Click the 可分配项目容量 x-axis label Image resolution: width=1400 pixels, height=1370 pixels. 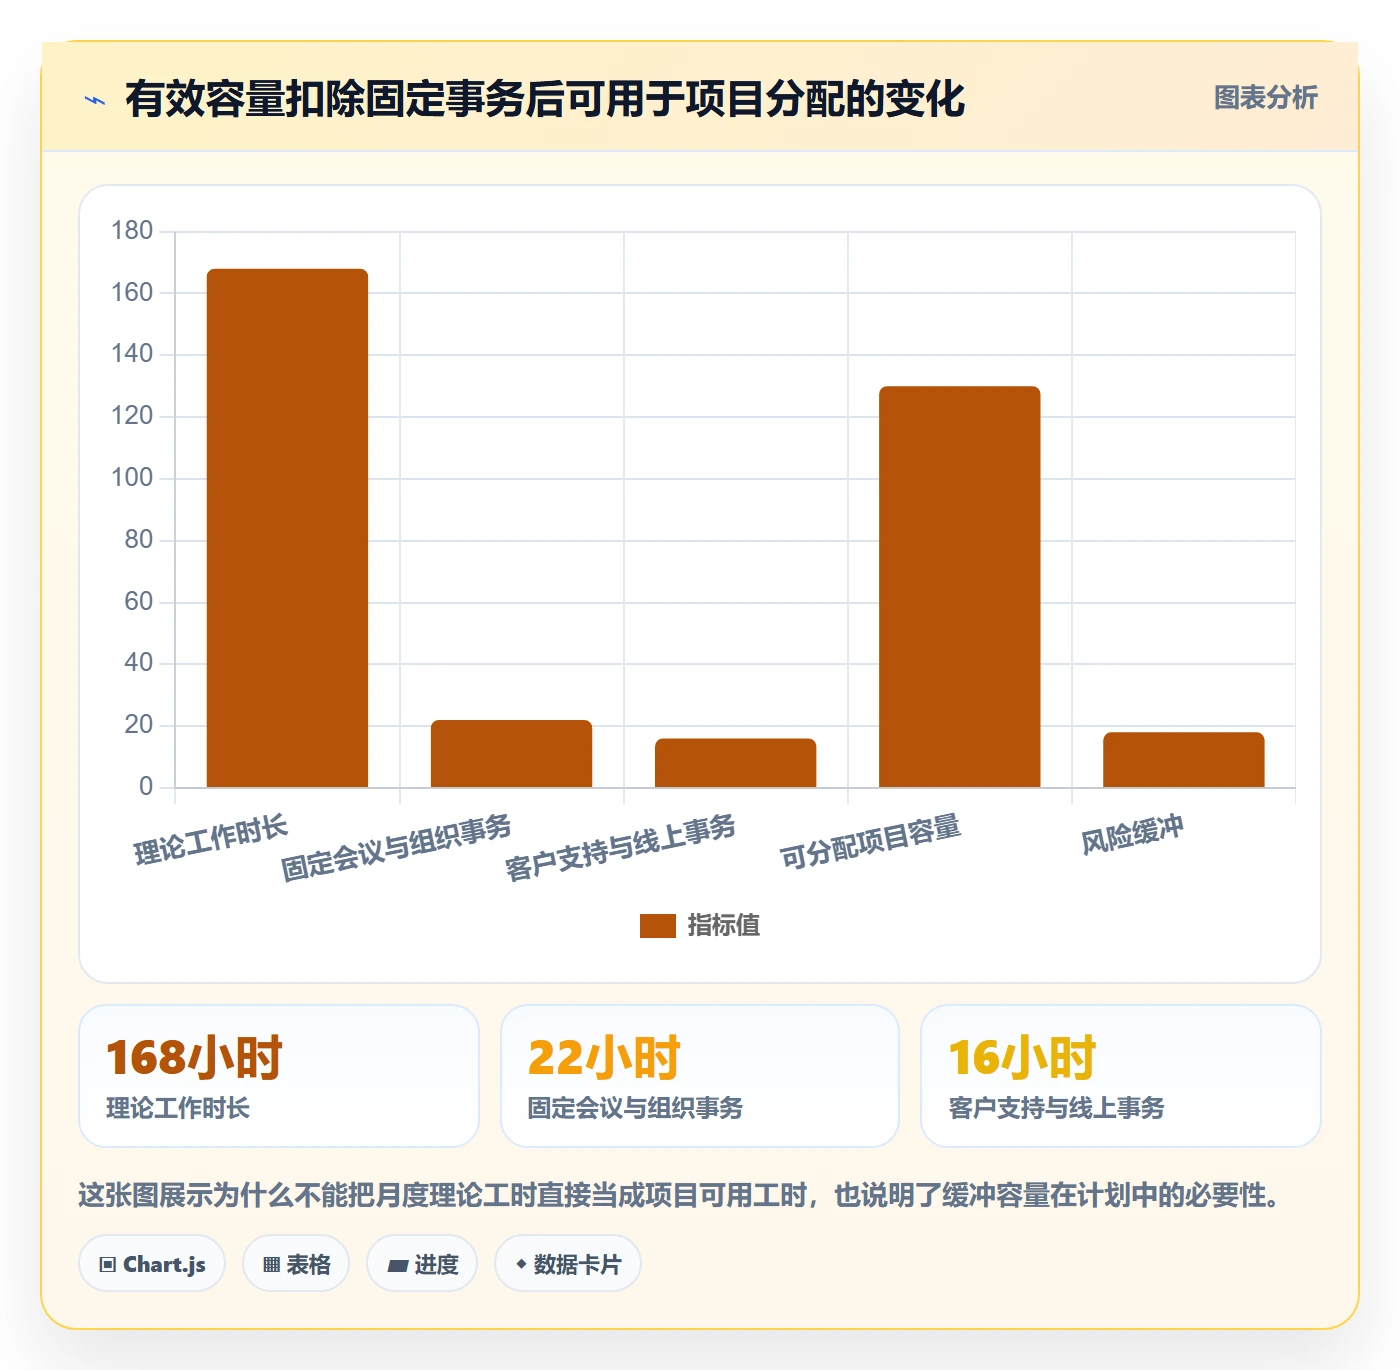click(x=870, y=842)
